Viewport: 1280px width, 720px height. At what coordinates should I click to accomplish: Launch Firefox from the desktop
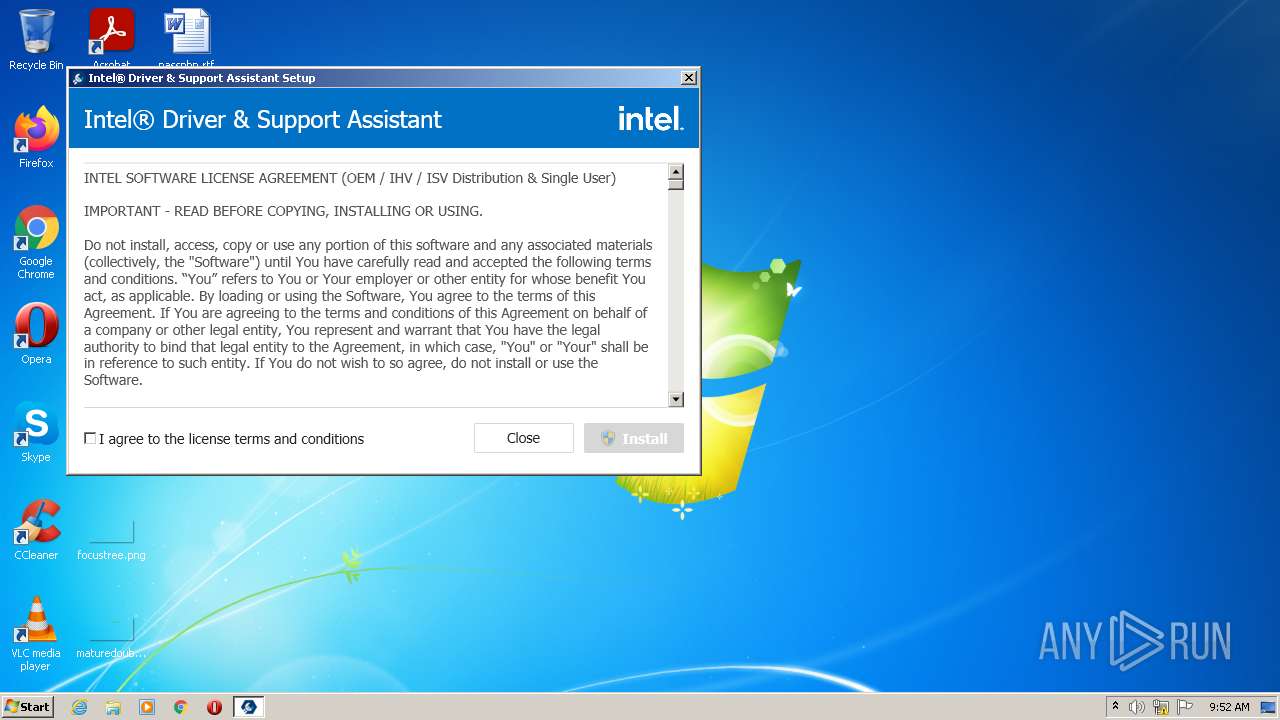pyautogui.click(x=36, y=137)
